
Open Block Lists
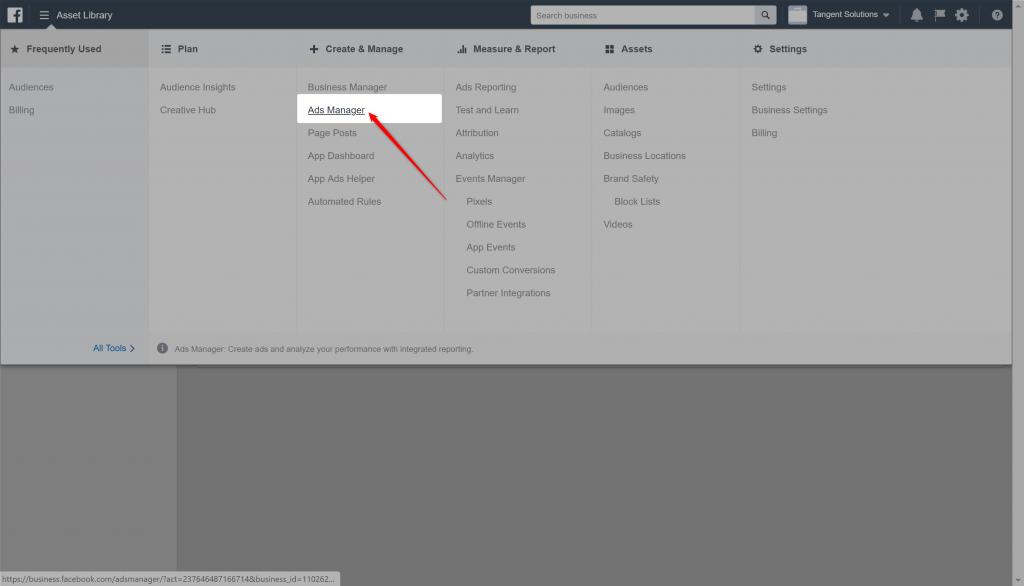click(637, 201)
